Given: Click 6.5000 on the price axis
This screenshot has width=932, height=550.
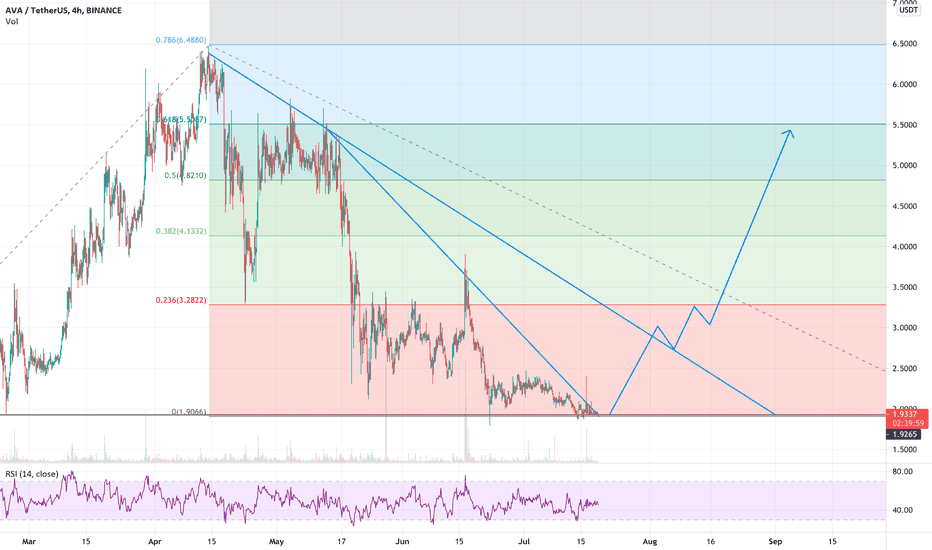Looking at the screenshot, I should pos(904,44).
